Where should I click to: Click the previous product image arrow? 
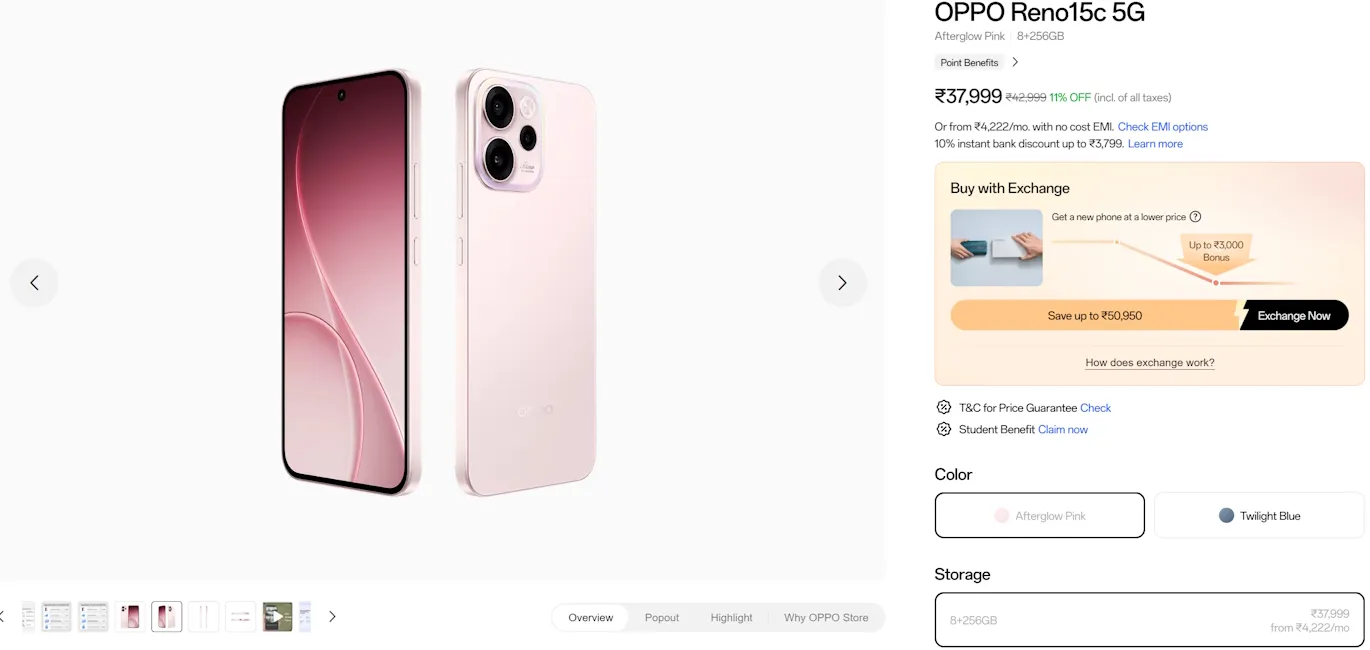pos(34,283)
